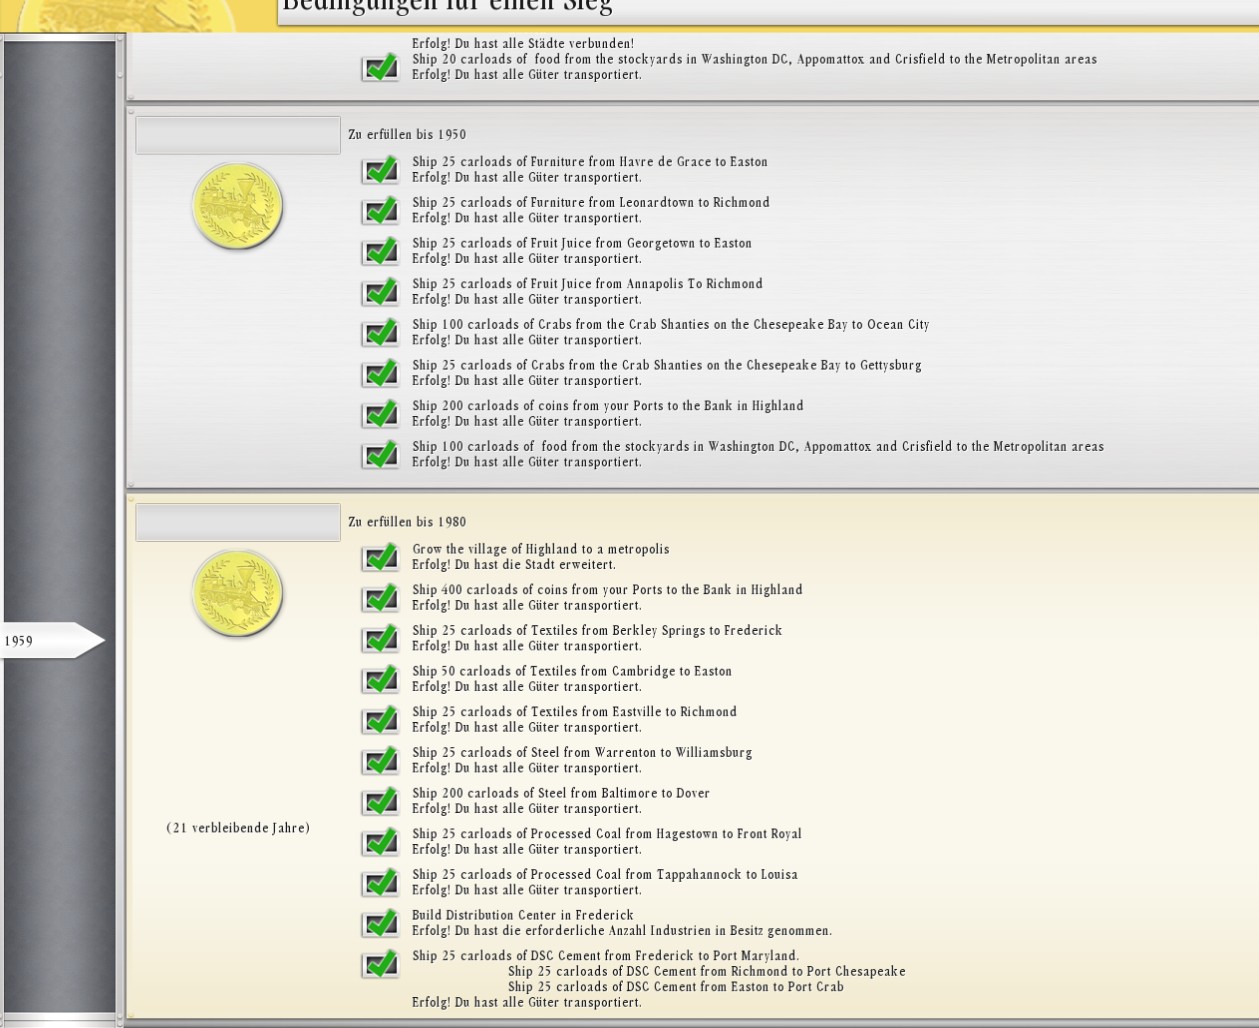Click checkmark for Crabs to Gettysburg
The width and height of the screenshot is (1259, 1028).
pos(380,373)
